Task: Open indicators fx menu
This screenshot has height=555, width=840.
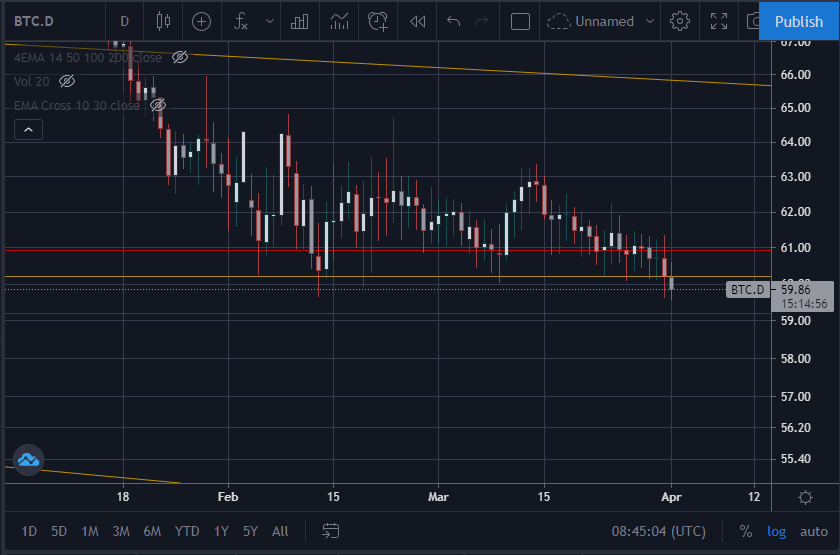Action: click(x=241, y=21)
